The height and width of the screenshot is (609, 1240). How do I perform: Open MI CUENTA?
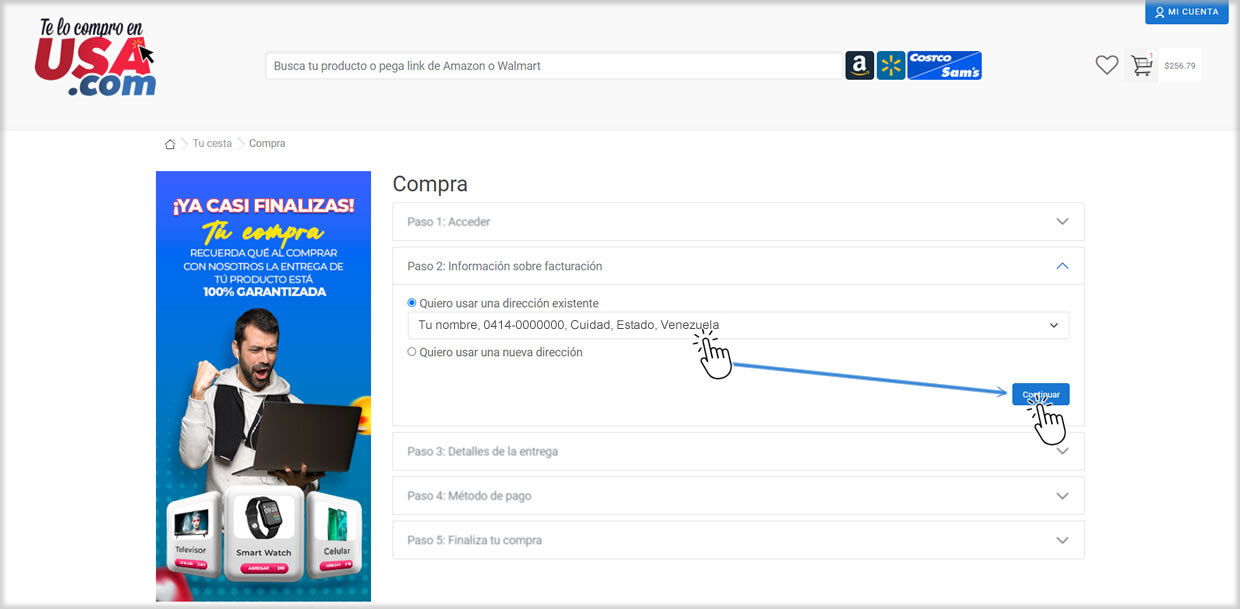click(1186, 12)
